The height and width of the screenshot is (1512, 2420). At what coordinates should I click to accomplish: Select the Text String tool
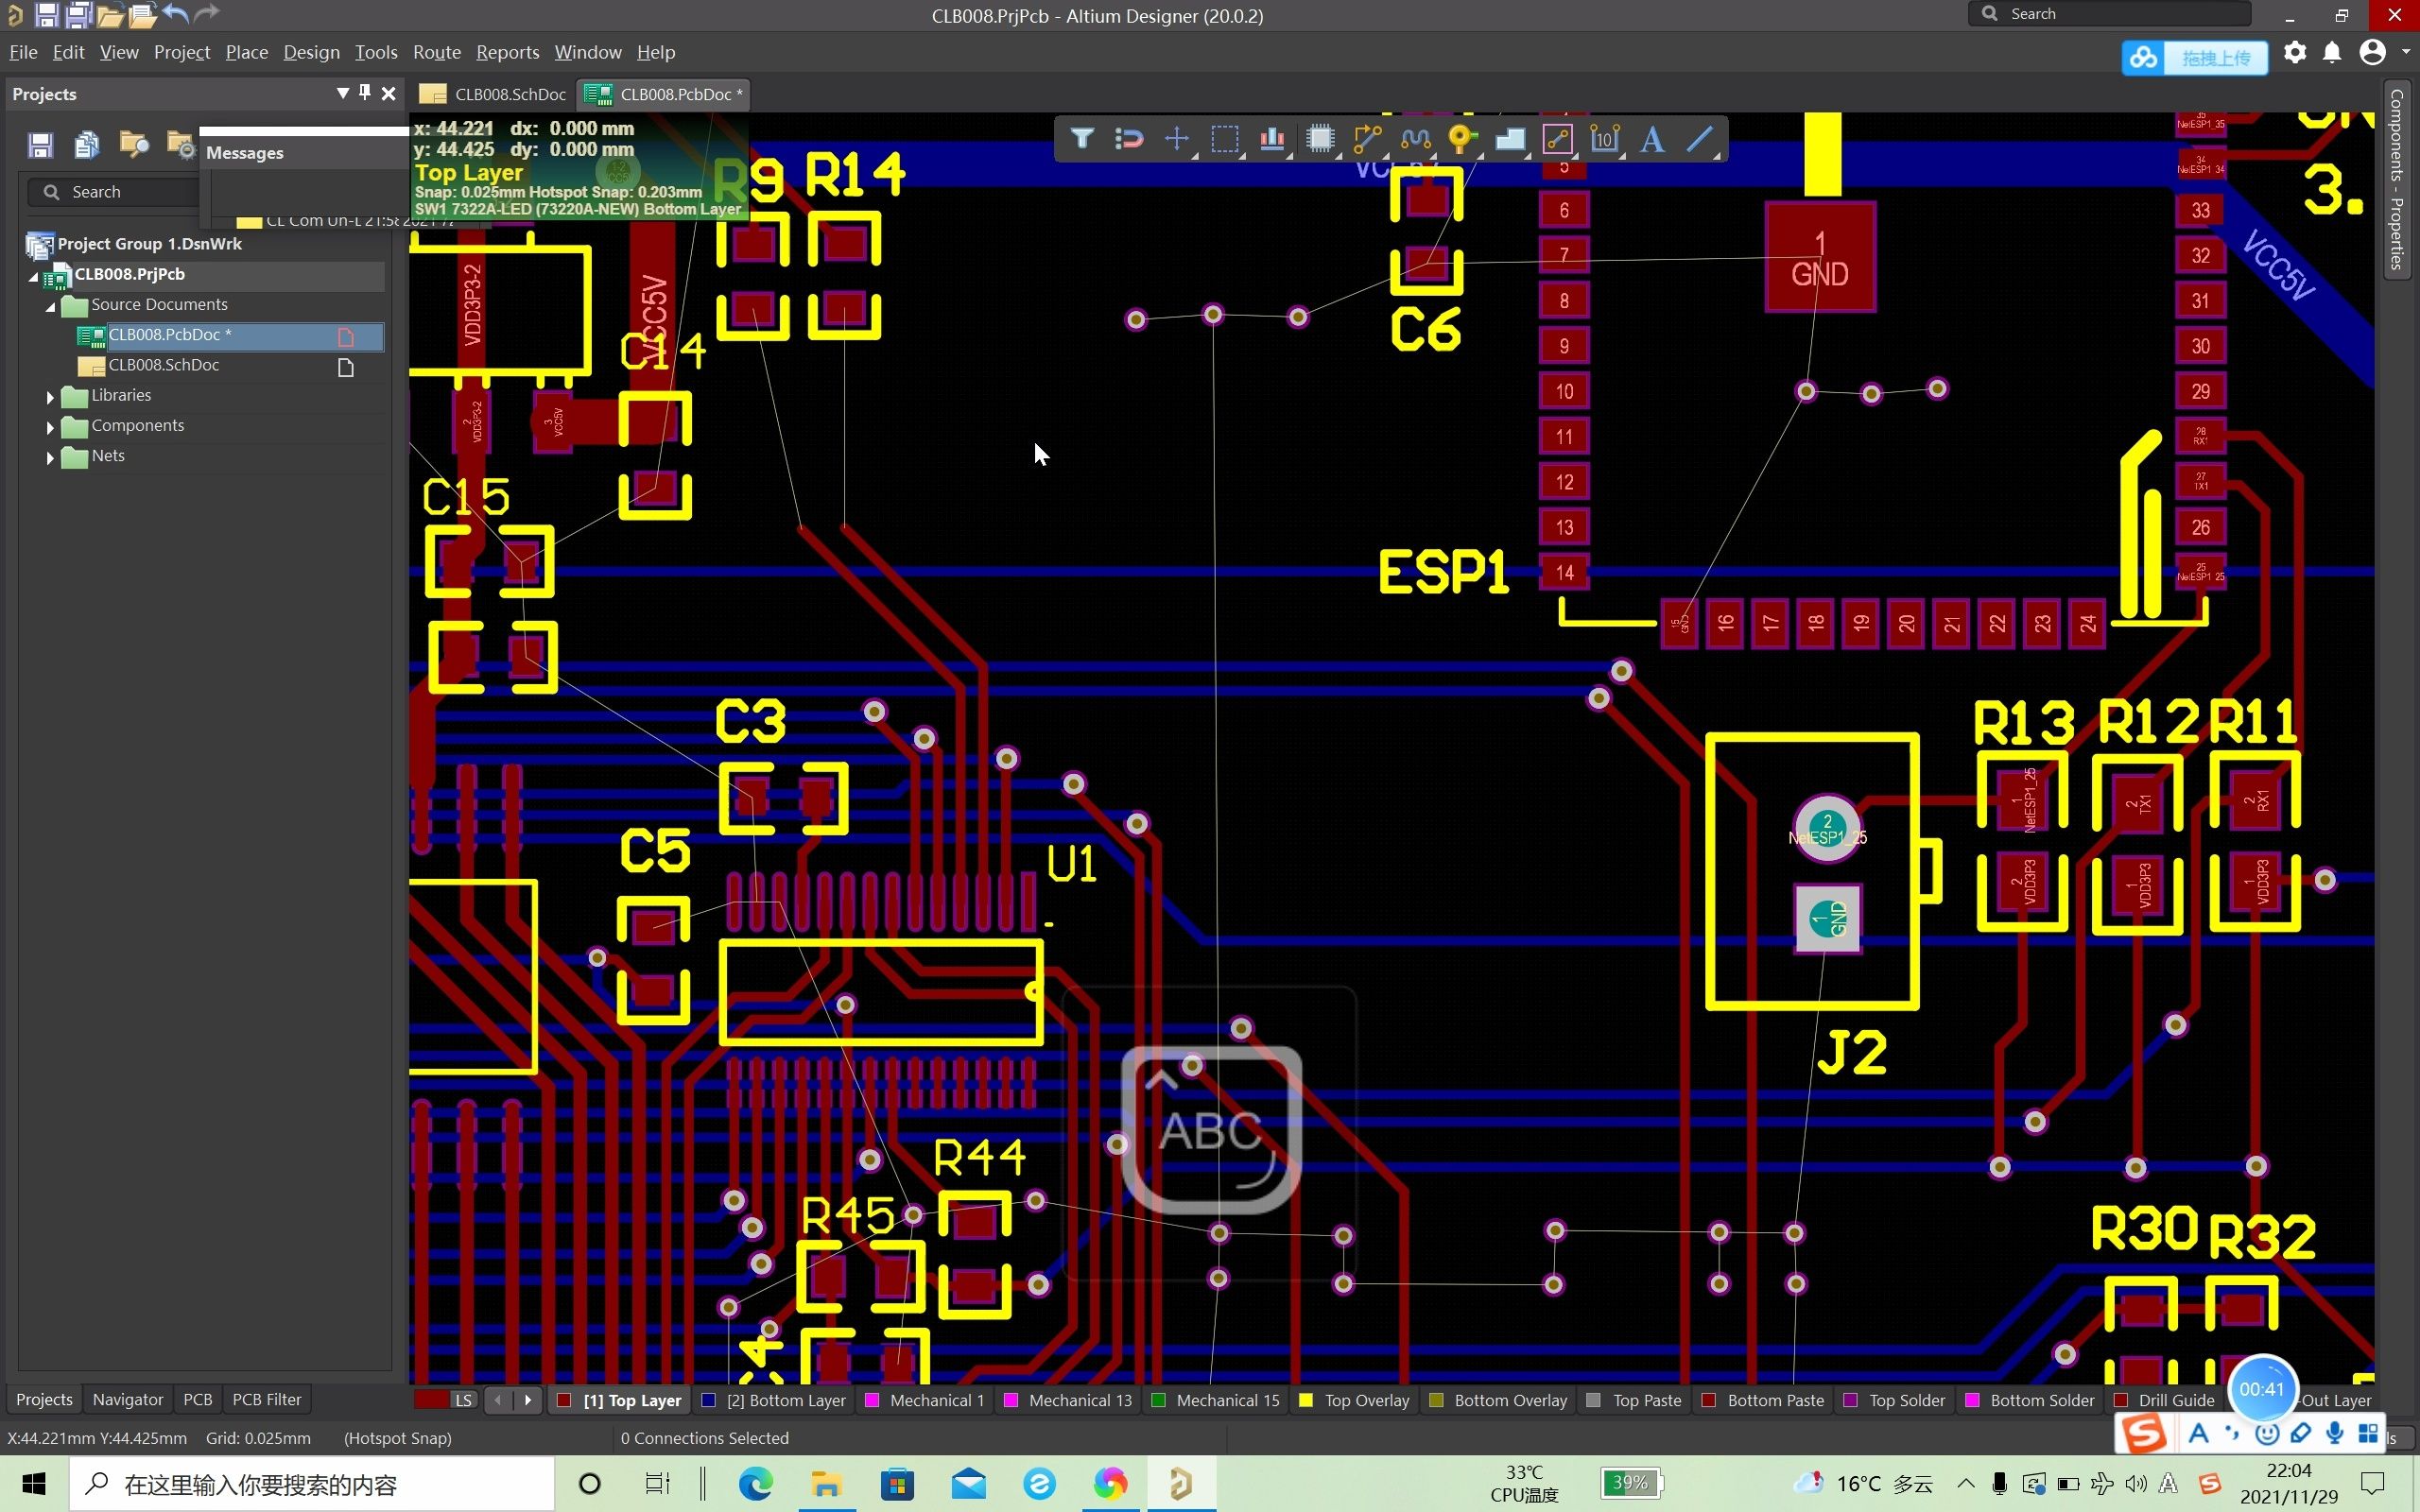point(1651,139)
